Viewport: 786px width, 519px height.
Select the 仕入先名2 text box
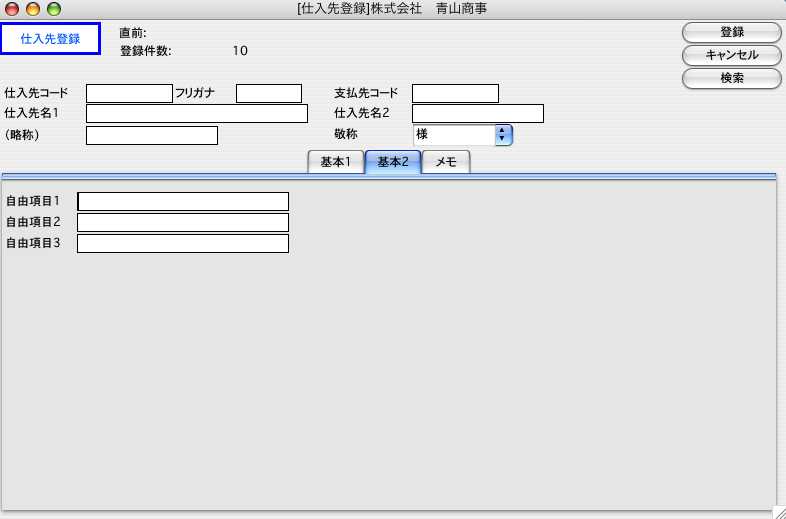477,114
